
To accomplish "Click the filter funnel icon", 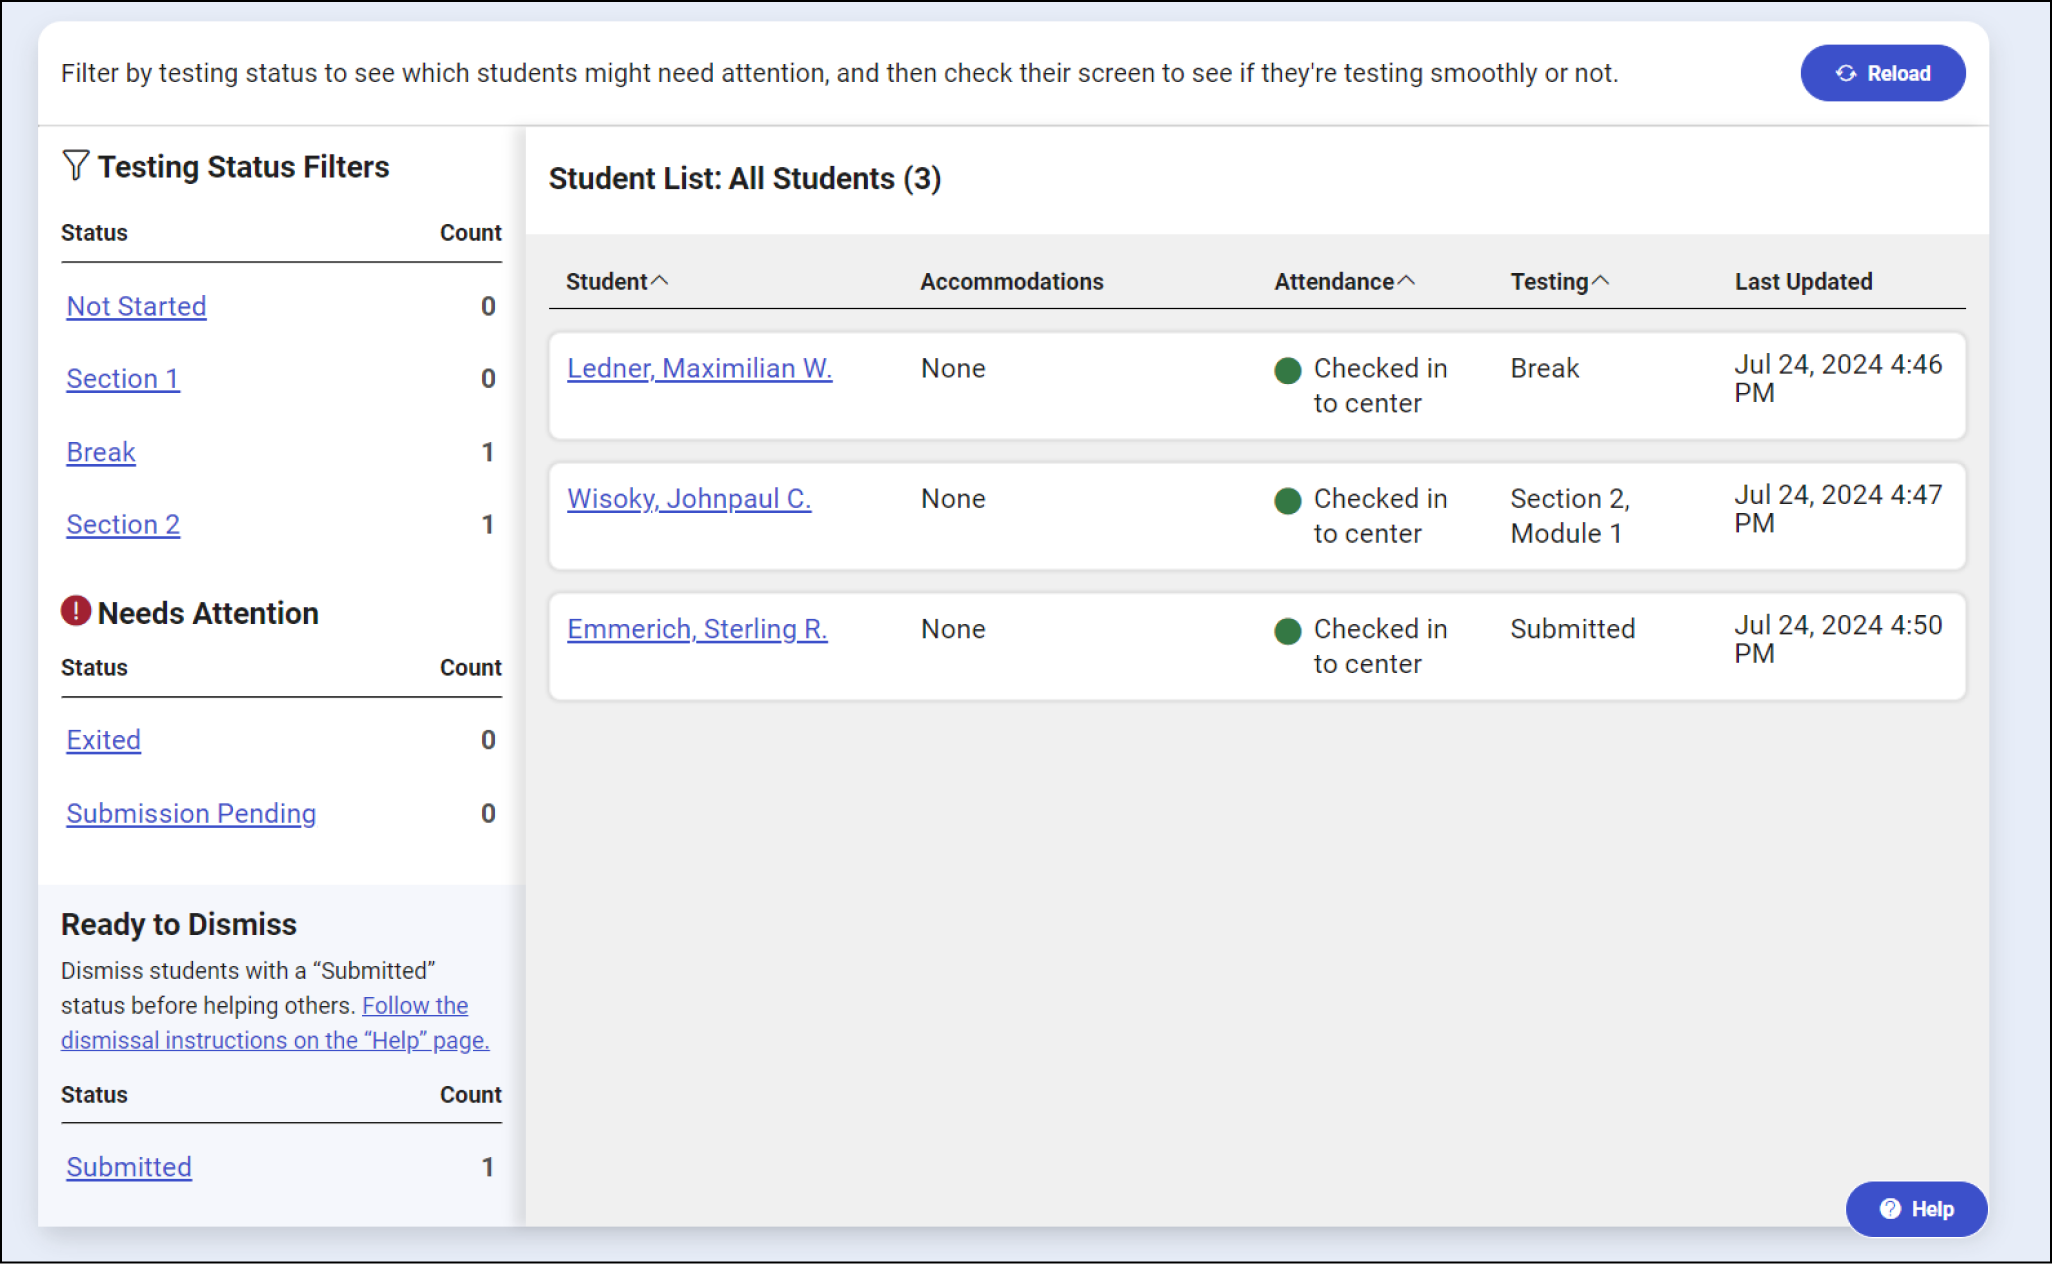I will 76,165.
